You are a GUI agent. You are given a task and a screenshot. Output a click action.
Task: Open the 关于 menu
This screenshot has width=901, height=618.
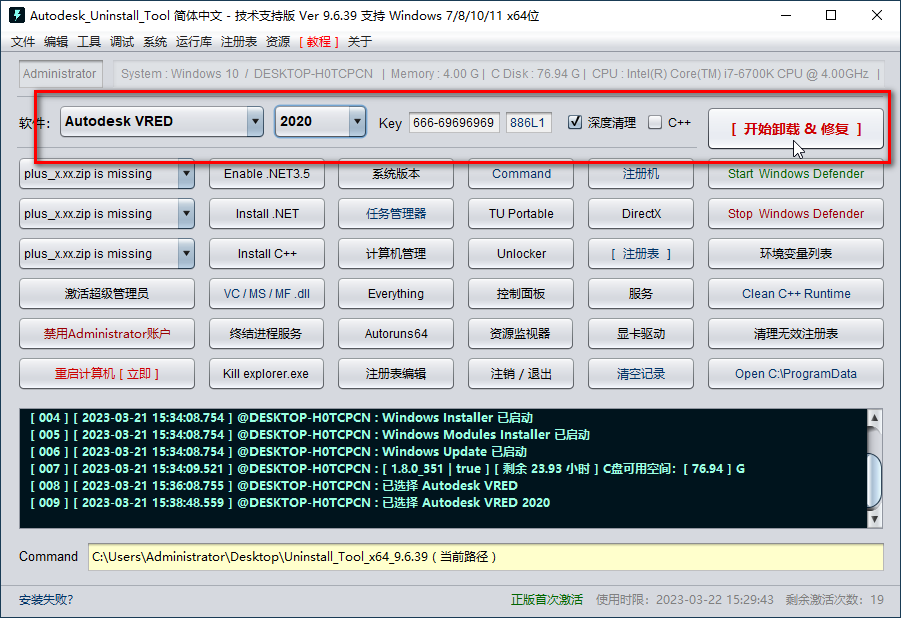pos(360,41)
